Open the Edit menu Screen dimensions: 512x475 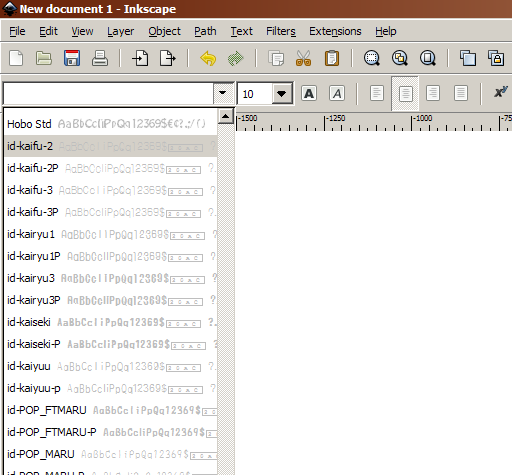click(x=48, y=31)
